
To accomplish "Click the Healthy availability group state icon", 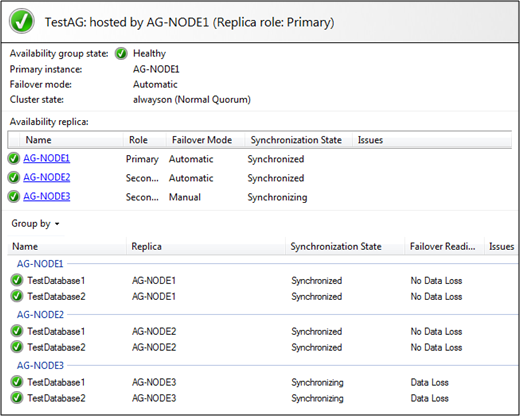I will [x=121, y=53].
